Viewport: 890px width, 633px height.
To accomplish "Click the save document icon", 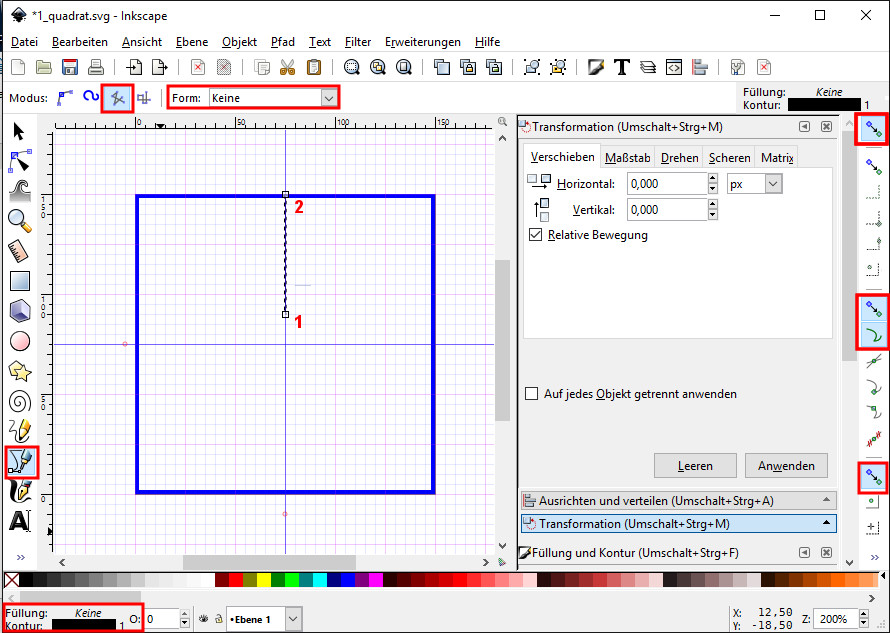I will point(70,68).
